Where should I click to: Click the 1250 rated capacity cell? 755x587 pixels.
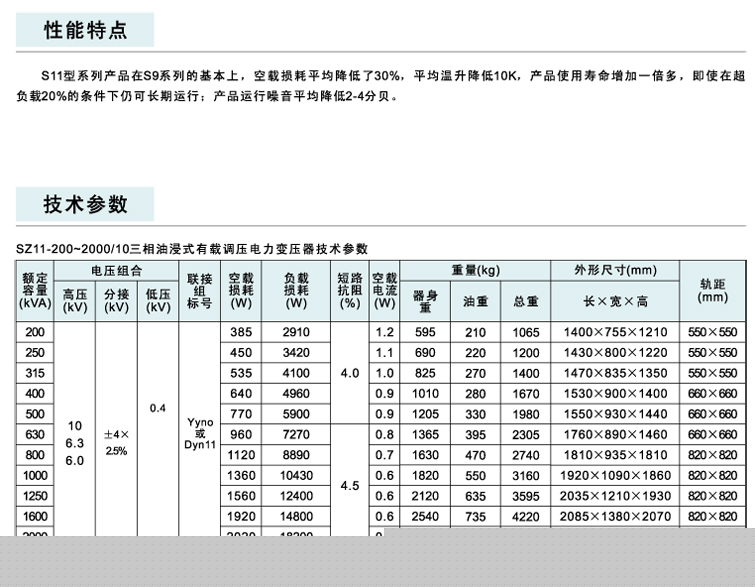[x=35, y=496]
